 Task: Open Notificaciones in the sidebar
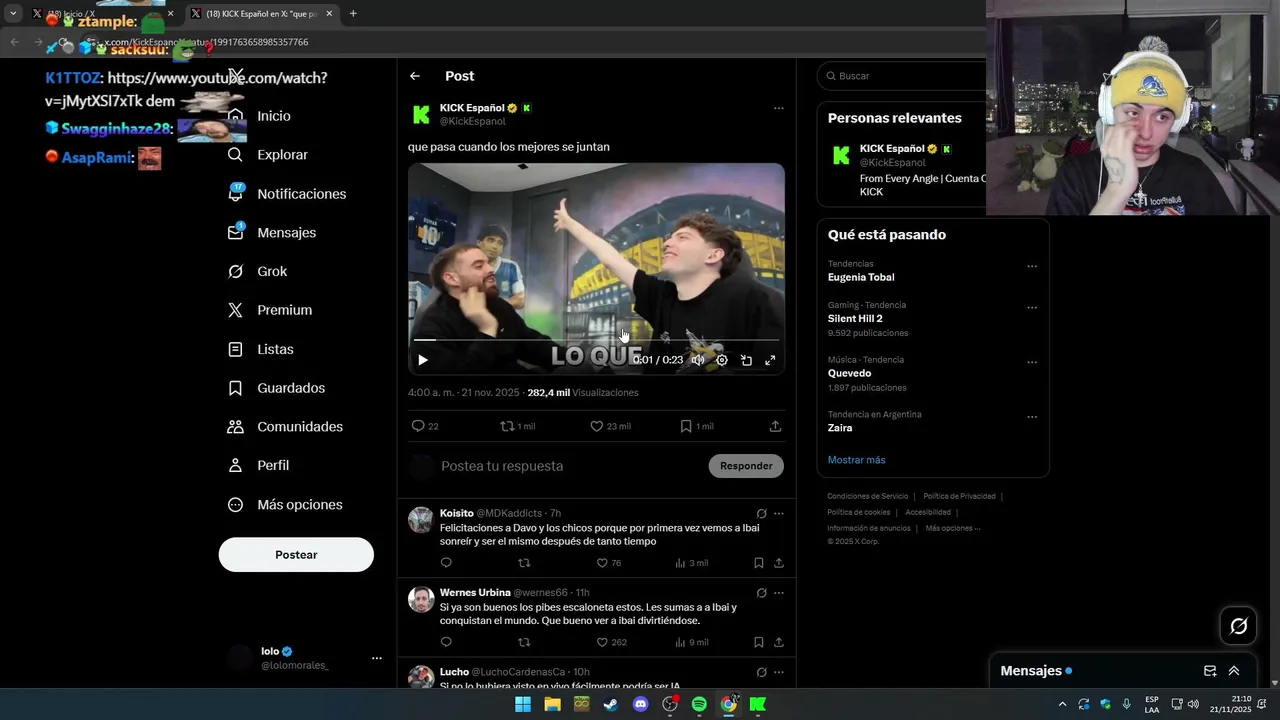[286, 194]
